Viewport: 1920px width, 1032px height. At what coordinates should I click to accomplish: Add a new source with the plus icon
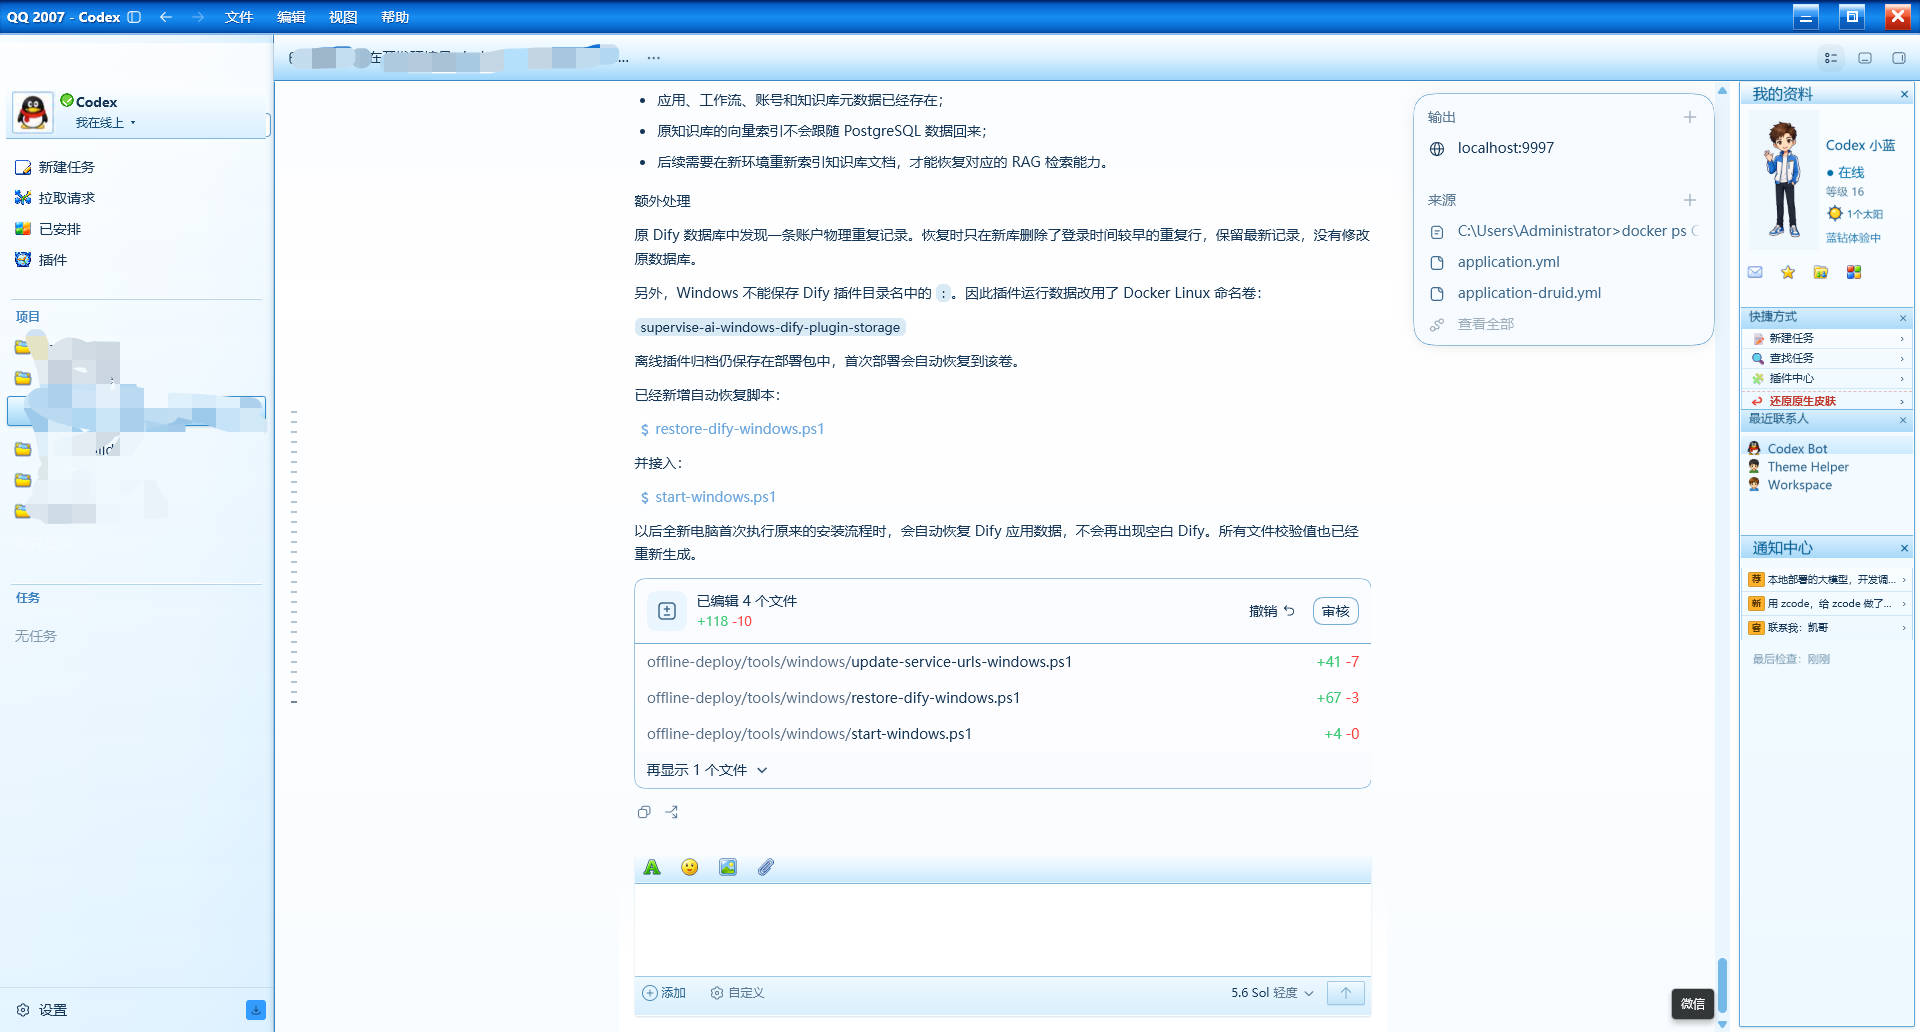1690,200
